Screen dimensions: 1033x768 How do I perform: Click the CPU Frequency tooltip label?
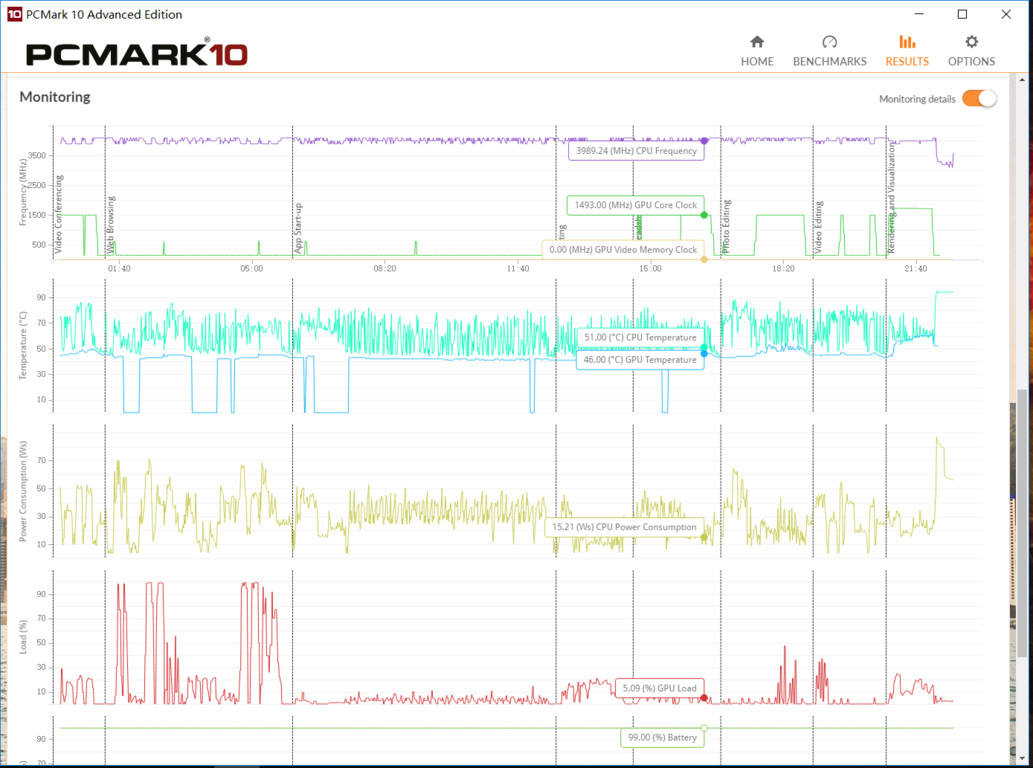click(x=636, y=151)
